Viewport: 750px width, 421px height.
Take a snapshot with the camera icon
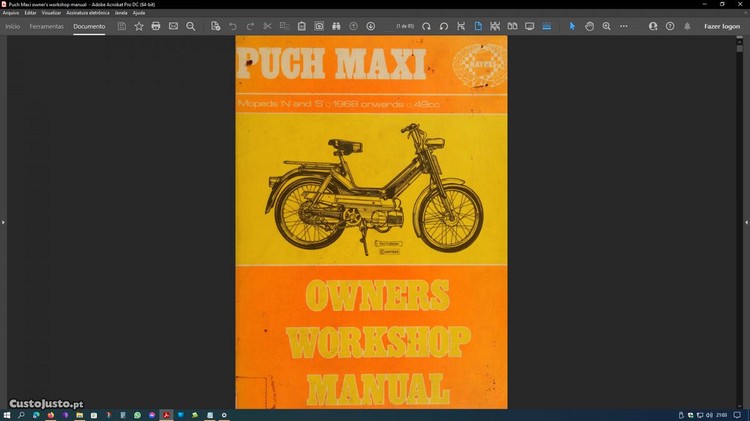[319, 26]
